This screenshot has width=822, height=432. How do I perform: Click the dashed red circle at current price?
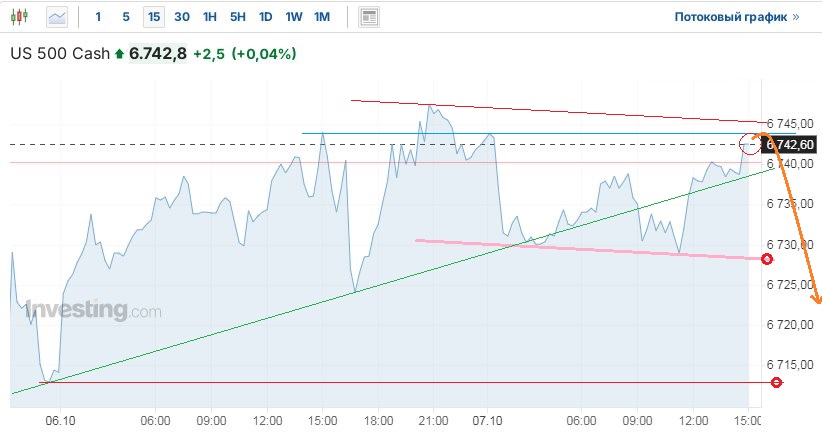coord(750,143)
